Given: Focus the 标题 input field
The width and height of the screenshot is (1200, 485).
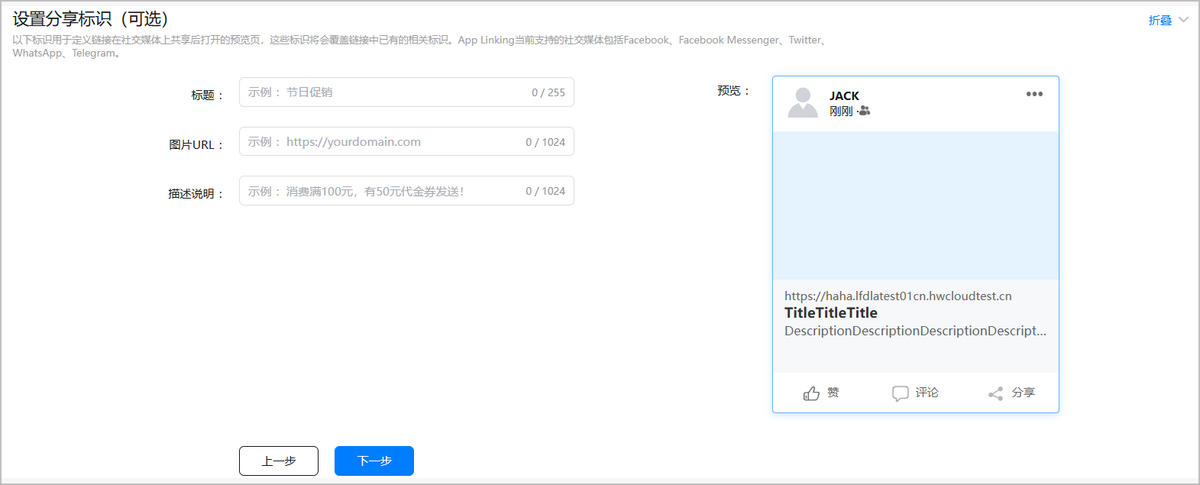Looking at the screenshot, I should tap(385, 92).
